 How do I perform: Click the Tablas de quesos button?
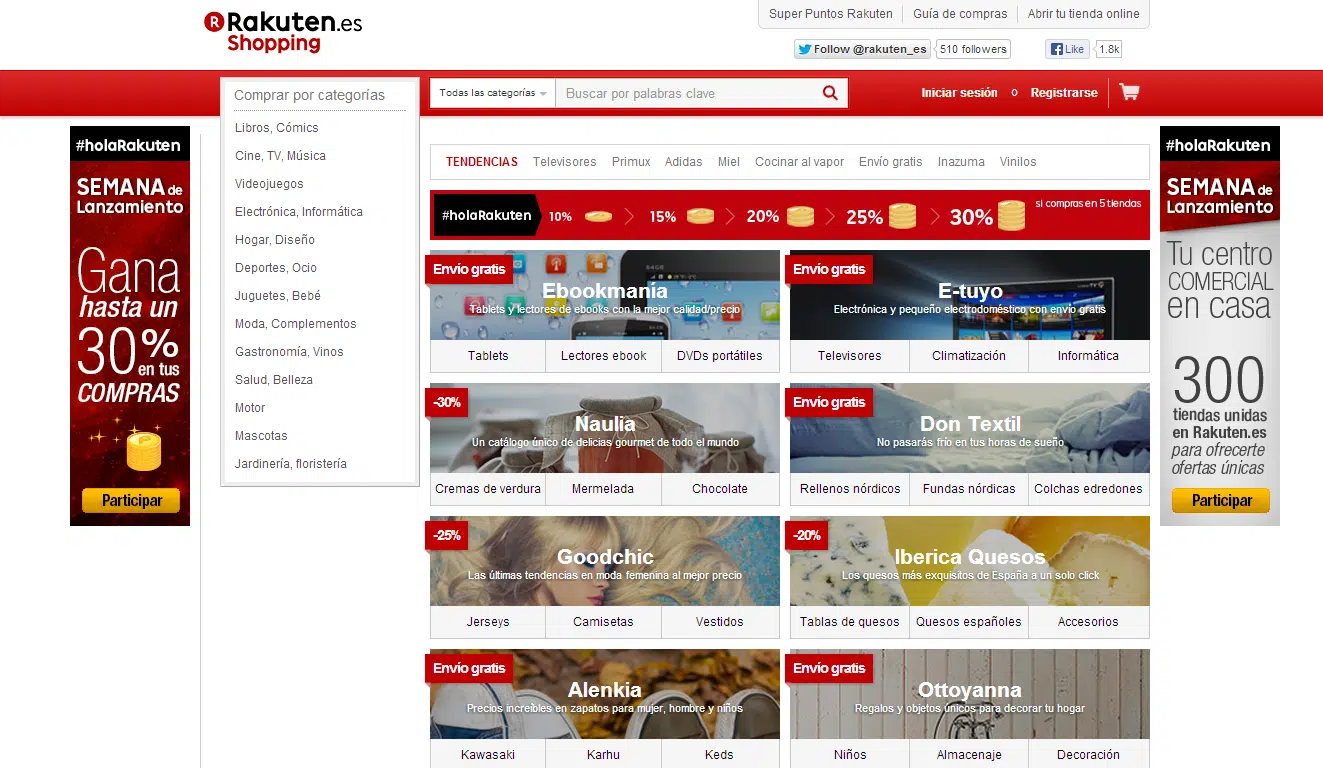pos(850,622)
